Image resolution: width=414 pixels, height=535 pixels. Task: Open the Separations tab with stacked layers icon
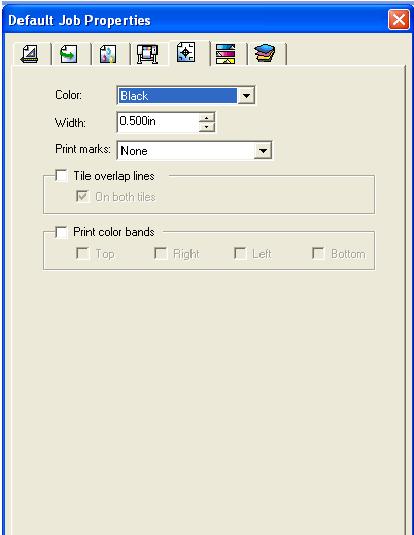tap(265, 54)
